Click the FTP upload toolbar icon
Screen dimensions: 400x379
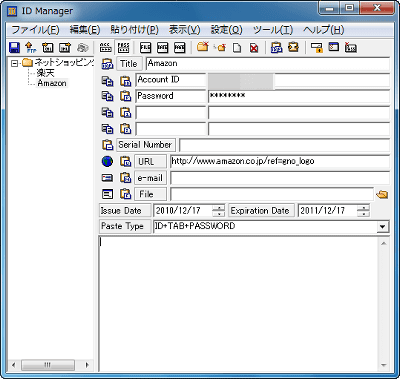31,47
